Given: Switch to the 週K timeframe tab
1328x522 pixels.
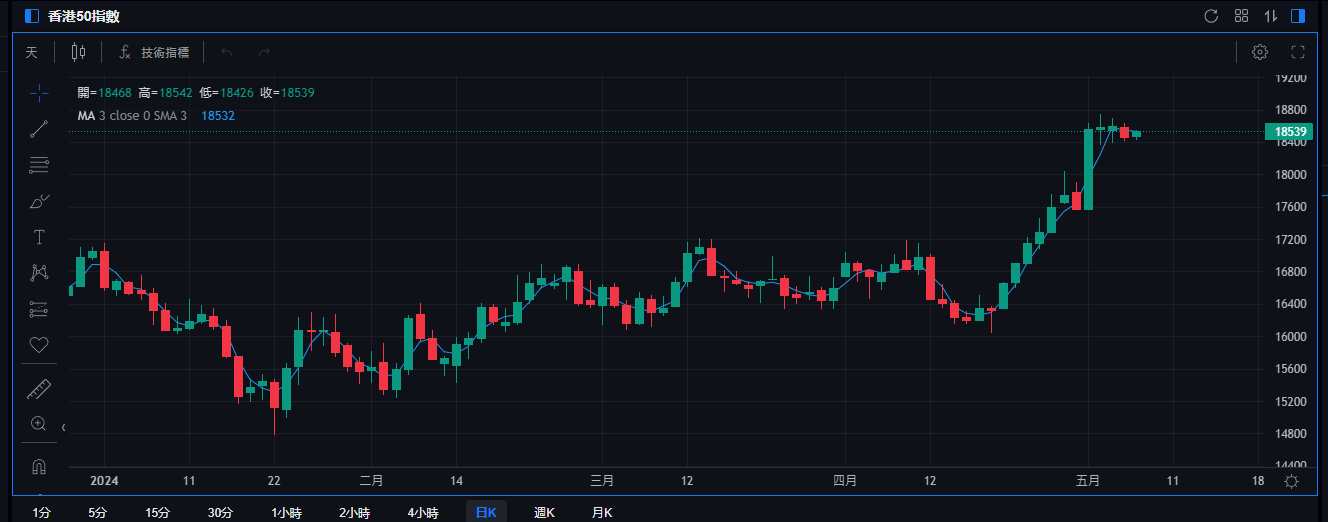Looking at the screenshot, I should [545, 512].
